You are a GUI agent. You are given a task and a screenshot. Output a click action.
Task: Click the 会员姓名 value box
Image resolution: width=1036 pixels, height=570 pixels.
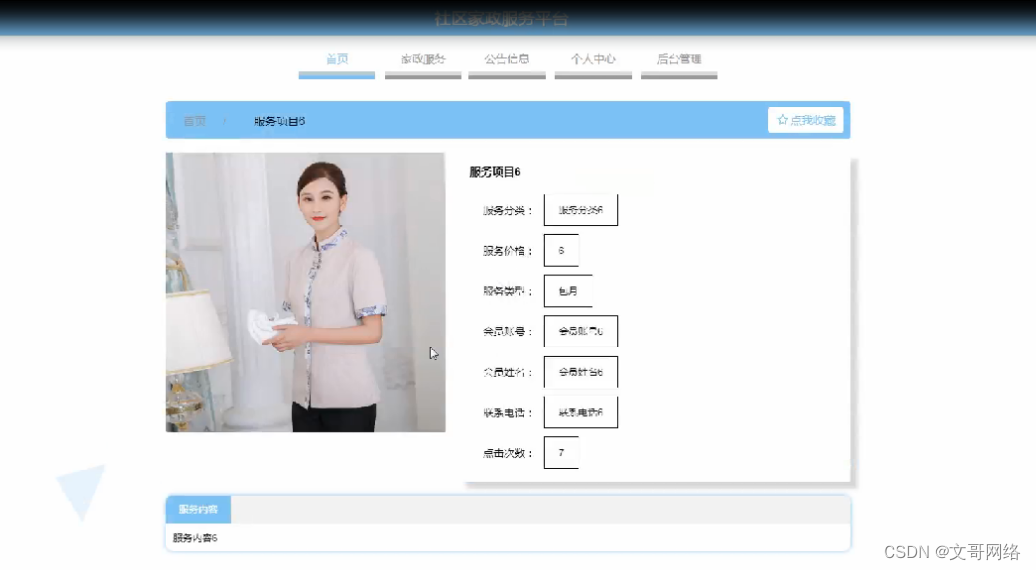pyautogui.click(x=581, y=372)
